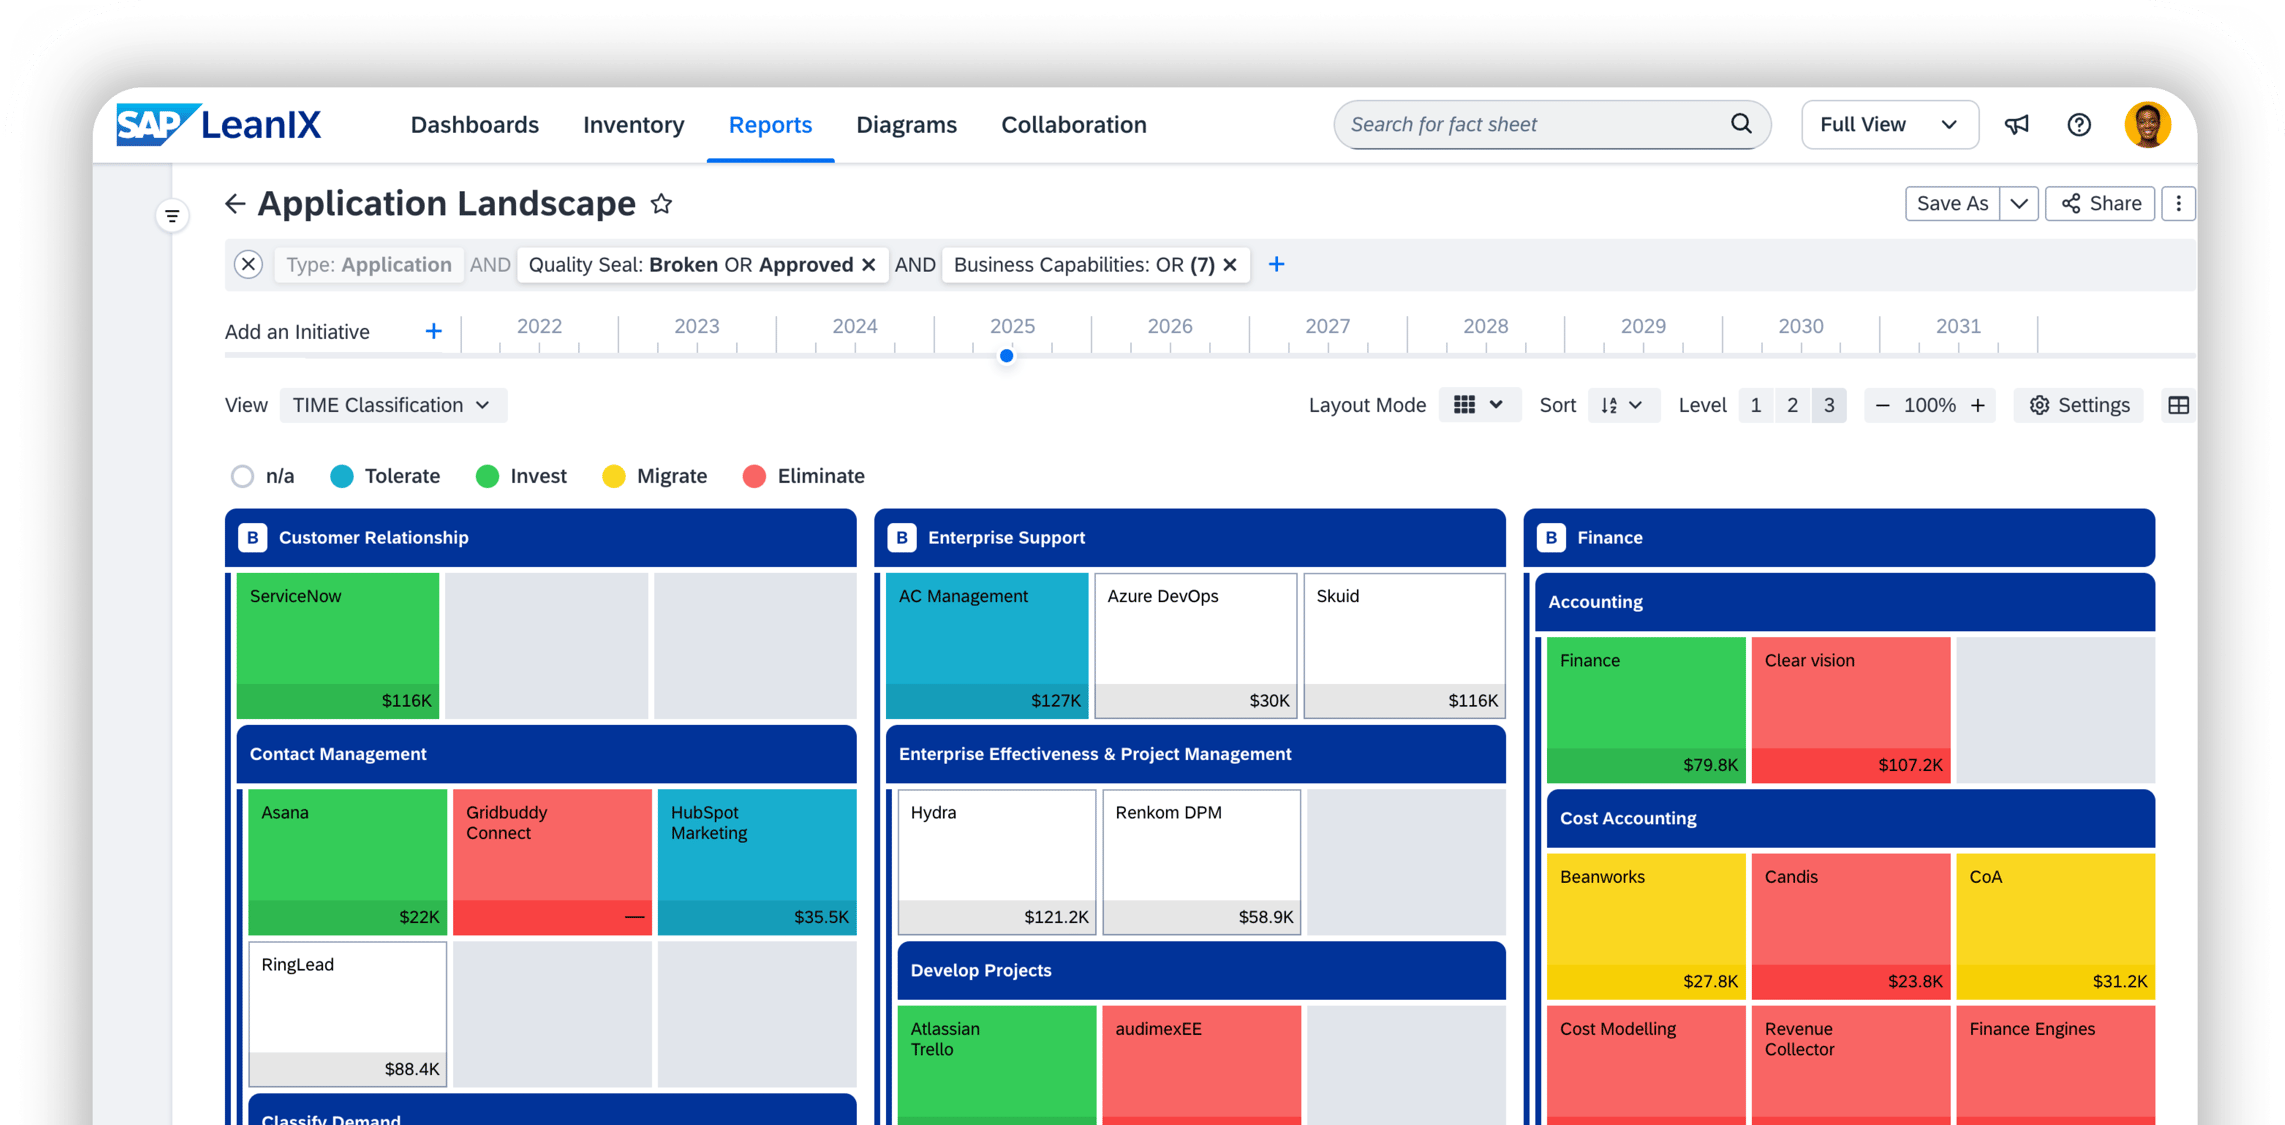Toggle the Eliminate legend filter
Viewport: 2285px width, 1125px height.
tap(755, 476)
